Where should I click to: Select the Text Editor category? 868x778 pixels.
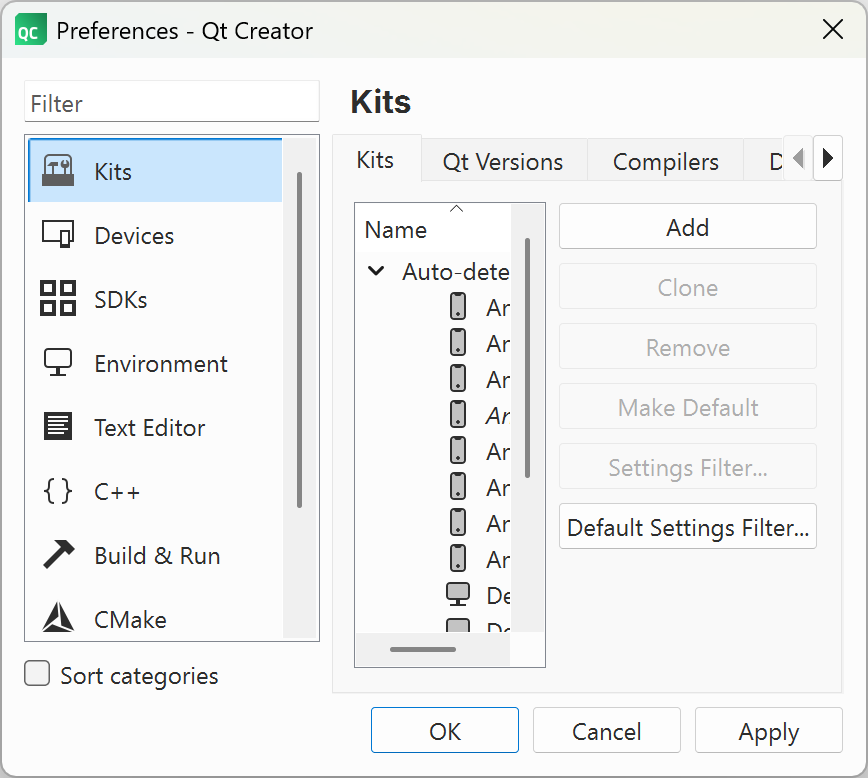(155, 427)
